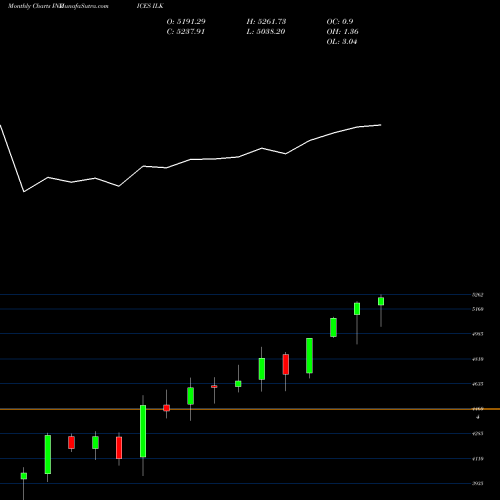Image resolution: width=500 pixels, height=500 pixels.
Task: Click the final point of the white line
Action: click(x=381, y=125)
